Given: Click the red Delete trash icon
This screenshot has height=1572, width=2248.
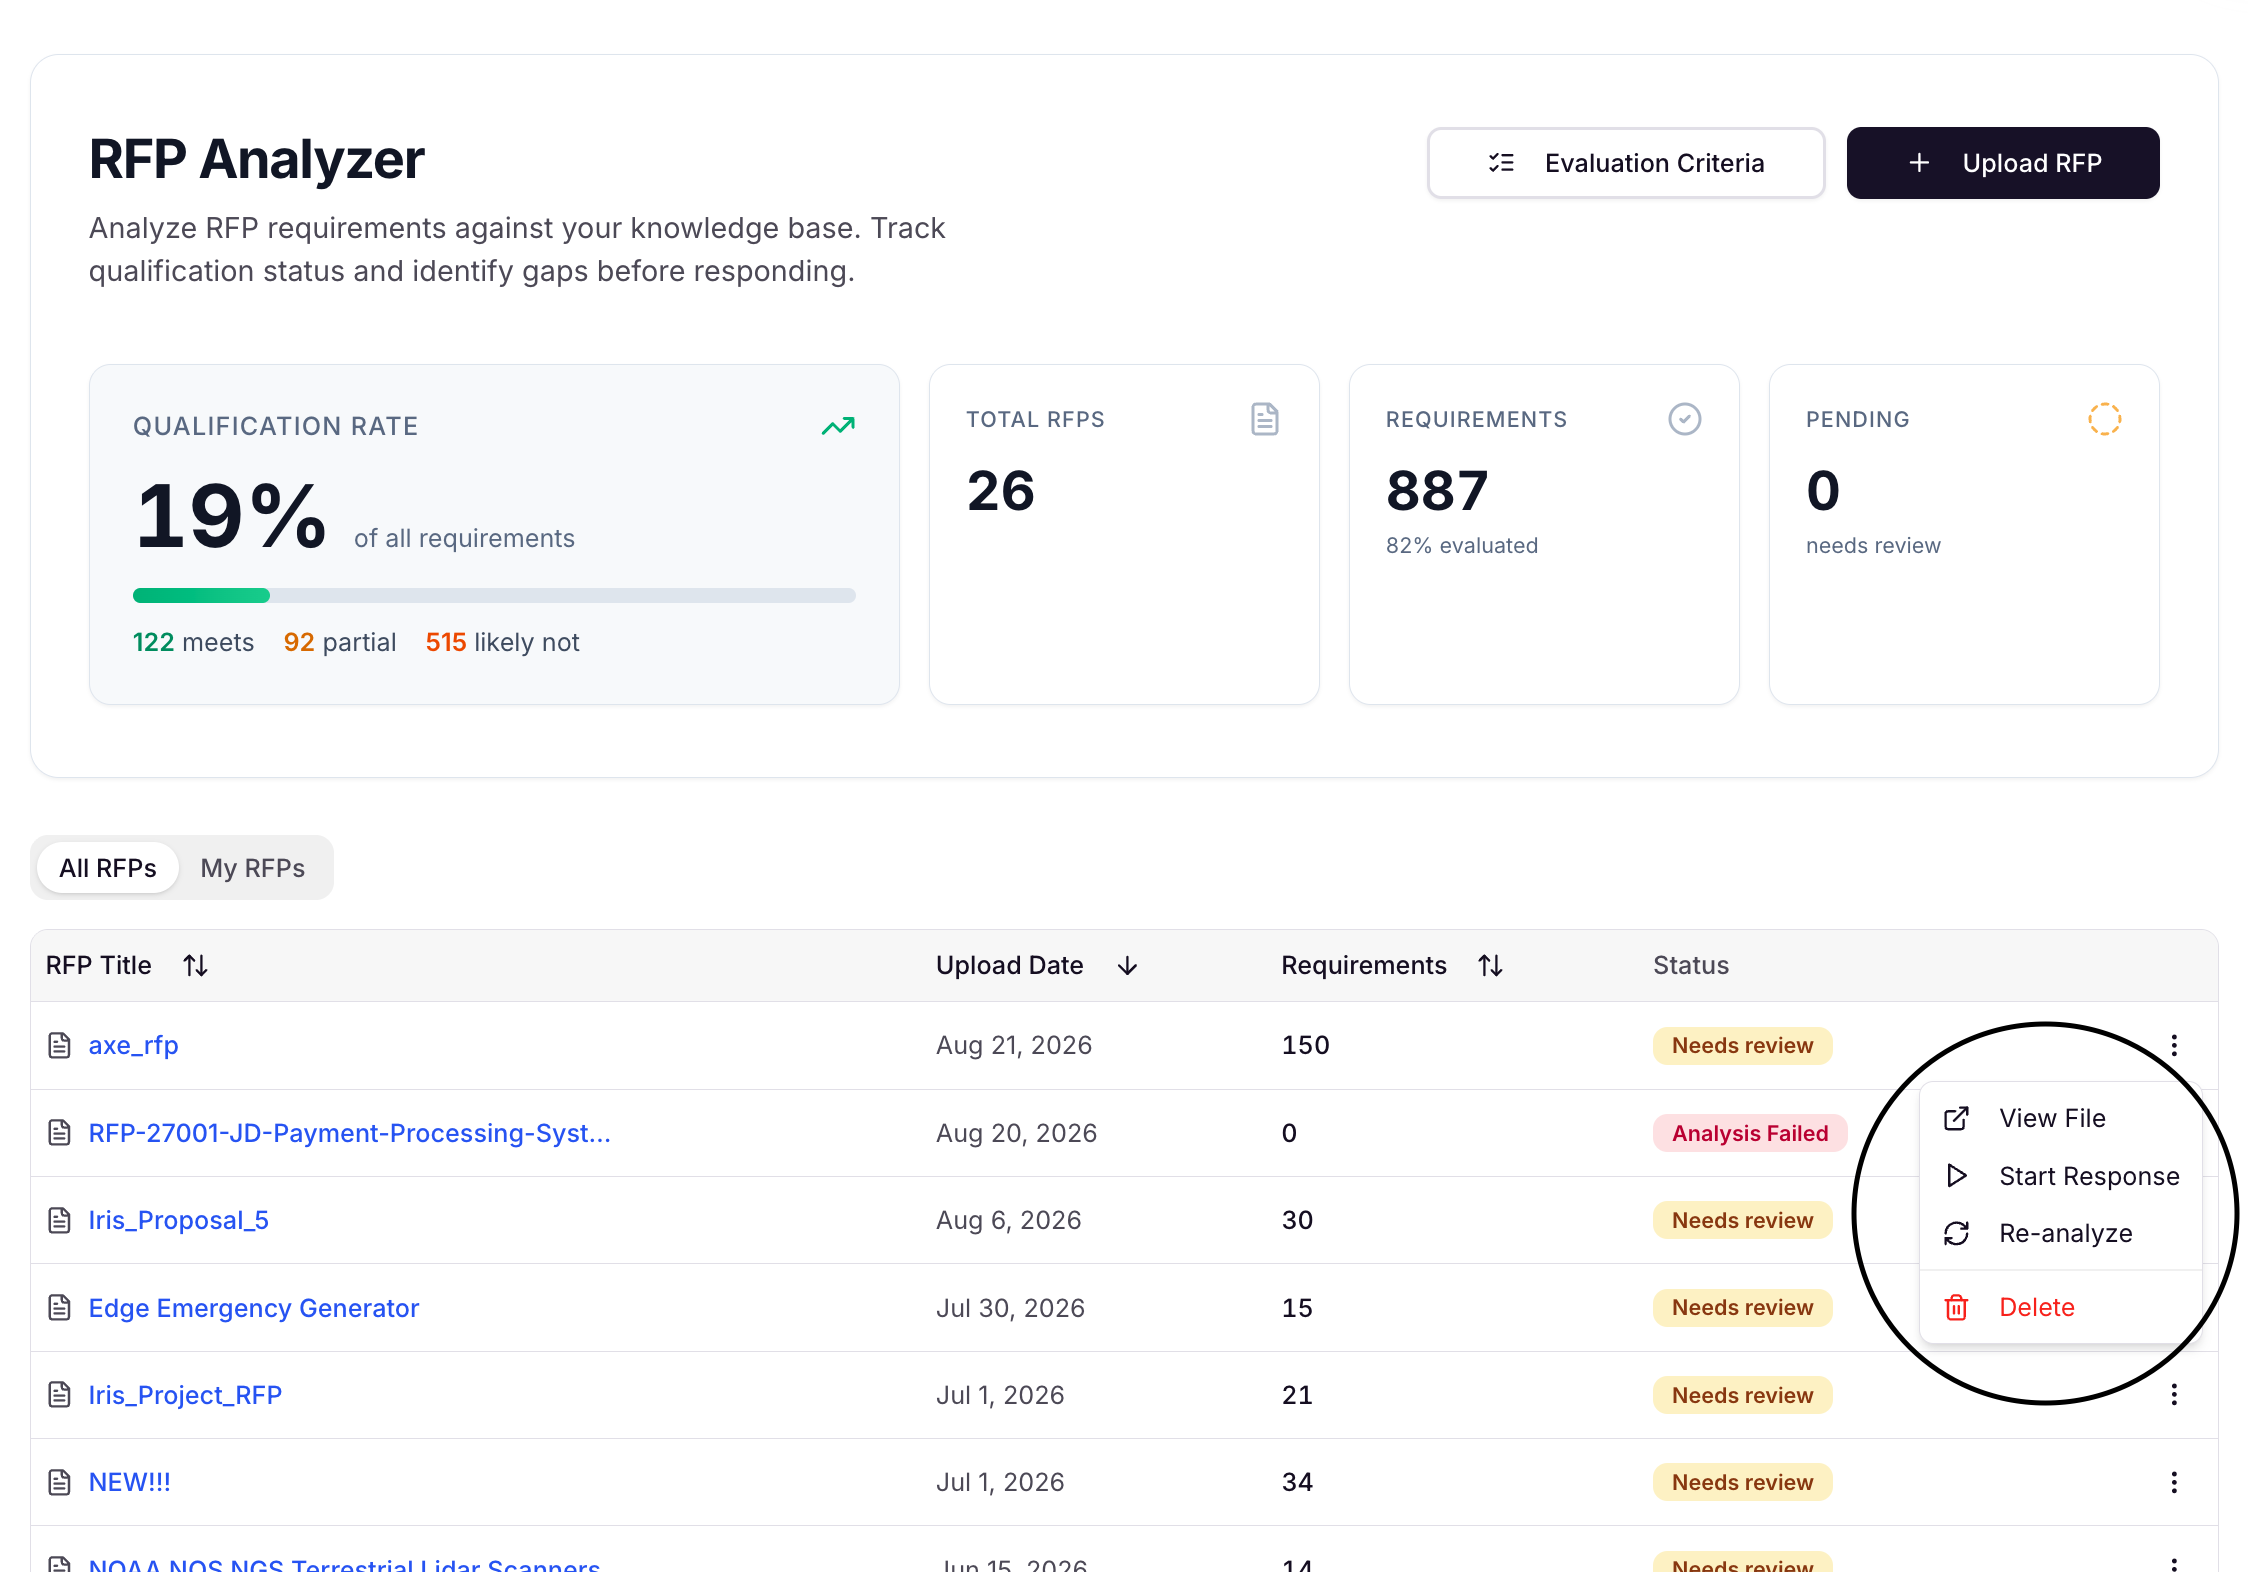Looking at the screenshot, I should (1956, 1307).
